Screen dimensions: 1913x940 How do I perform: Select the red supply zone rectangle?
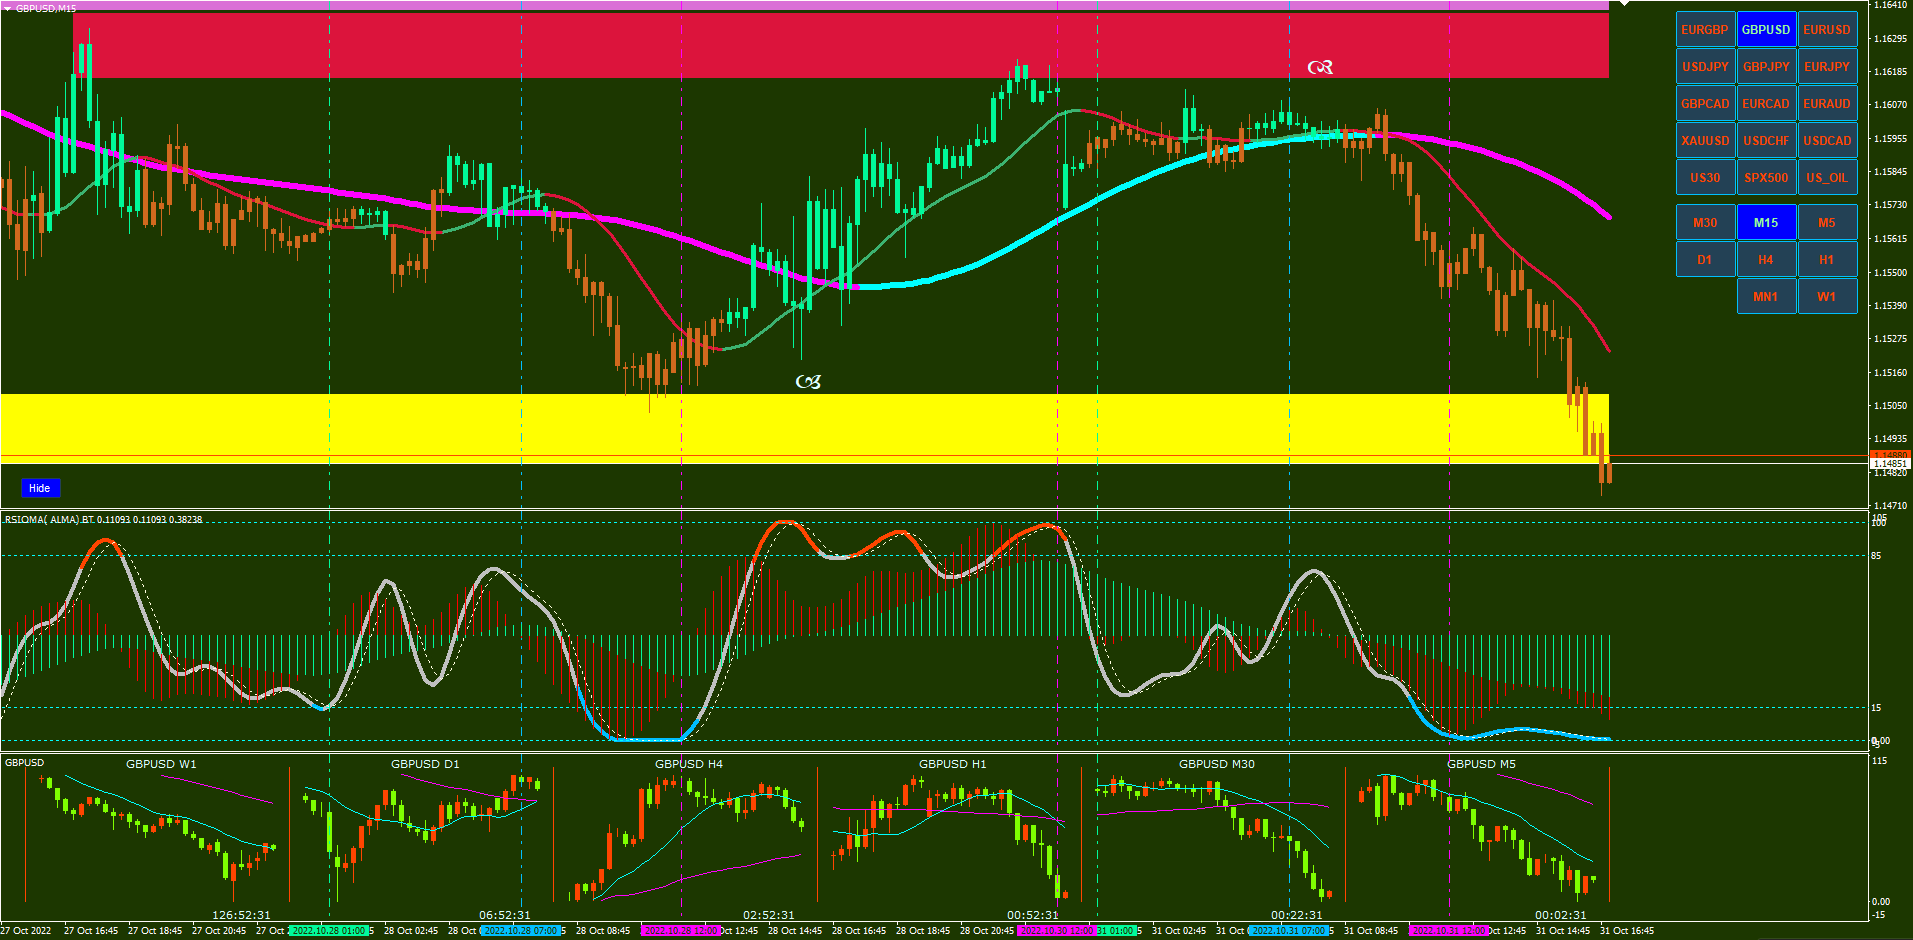(x=840, y=45)
